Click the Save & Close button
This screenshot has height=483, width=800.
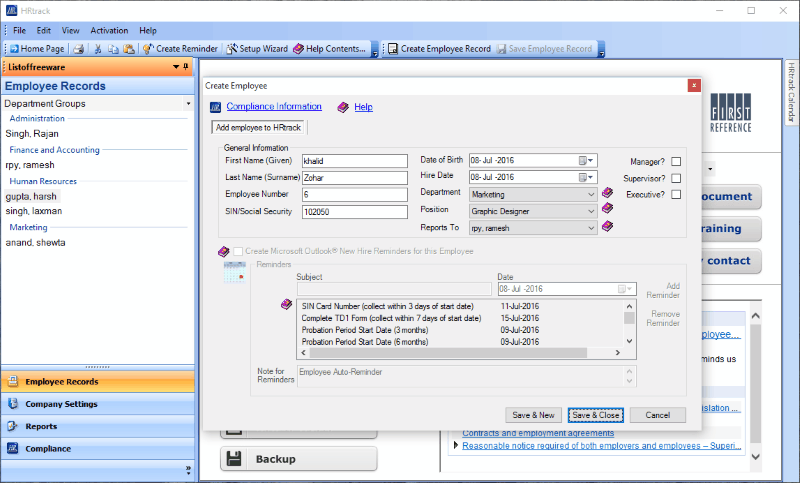pyautogui.click(x=595, y=415)
